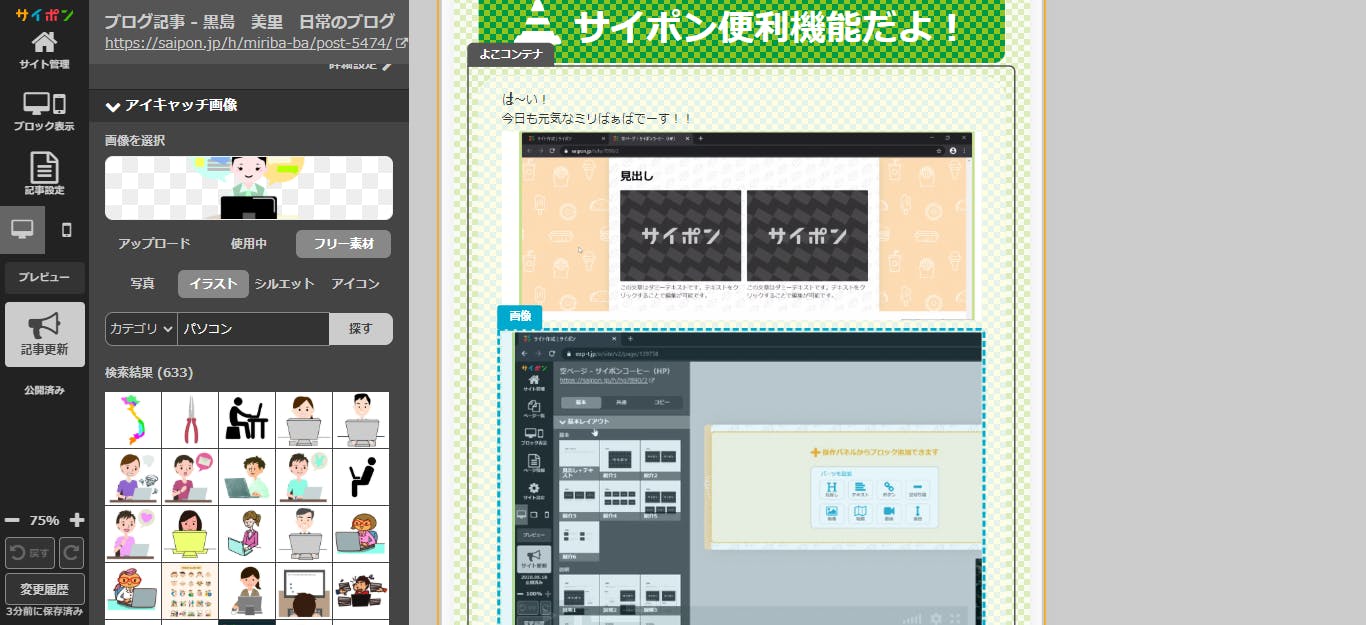Viewport: 1366px width, 625px height.
Task: Pick the woman behind yellow monitor illustration
Action: click(x=190, y=534)
